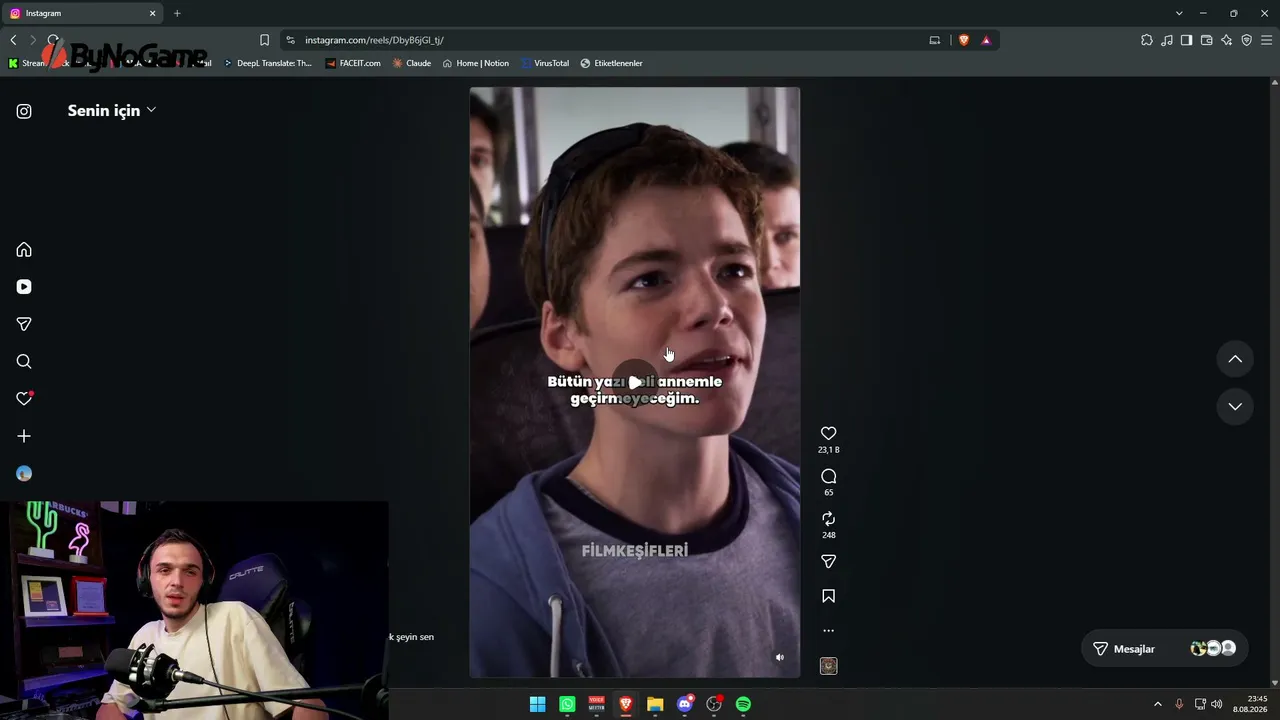Go to the previous reel with up arrow
This screenshot has height=720, width=1280.
coord(1235,359)
